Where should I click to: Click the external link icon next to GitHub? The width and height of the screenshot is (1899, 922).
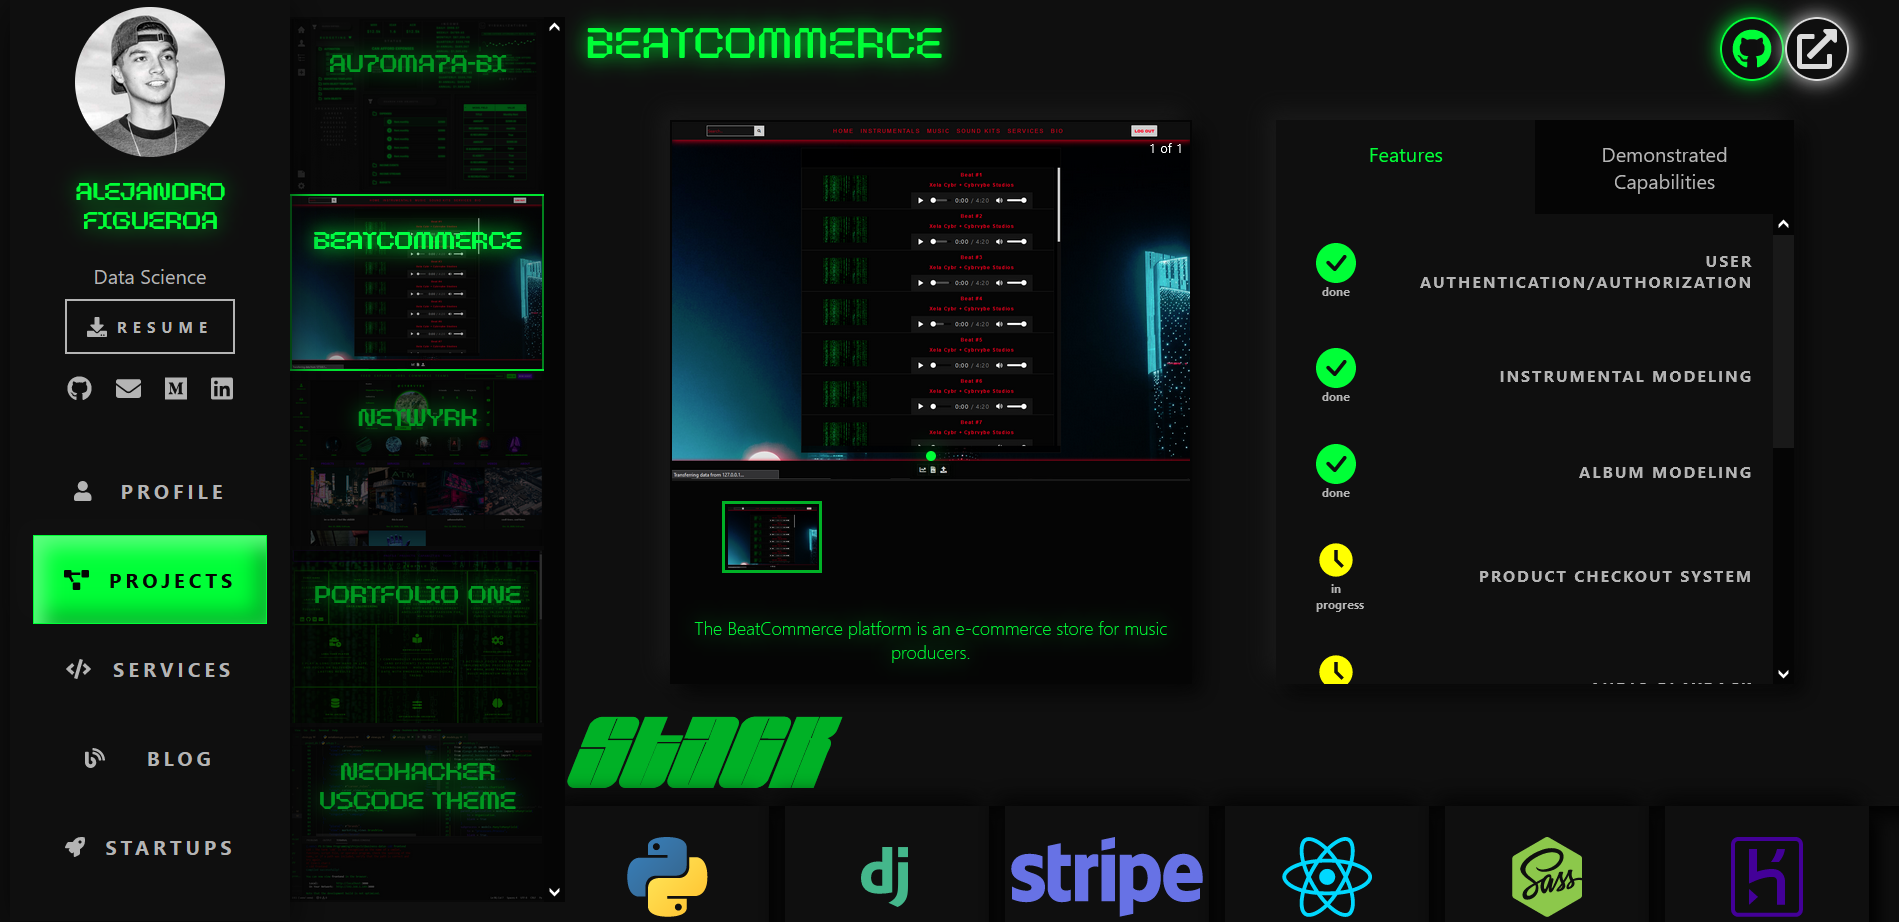1817,49
